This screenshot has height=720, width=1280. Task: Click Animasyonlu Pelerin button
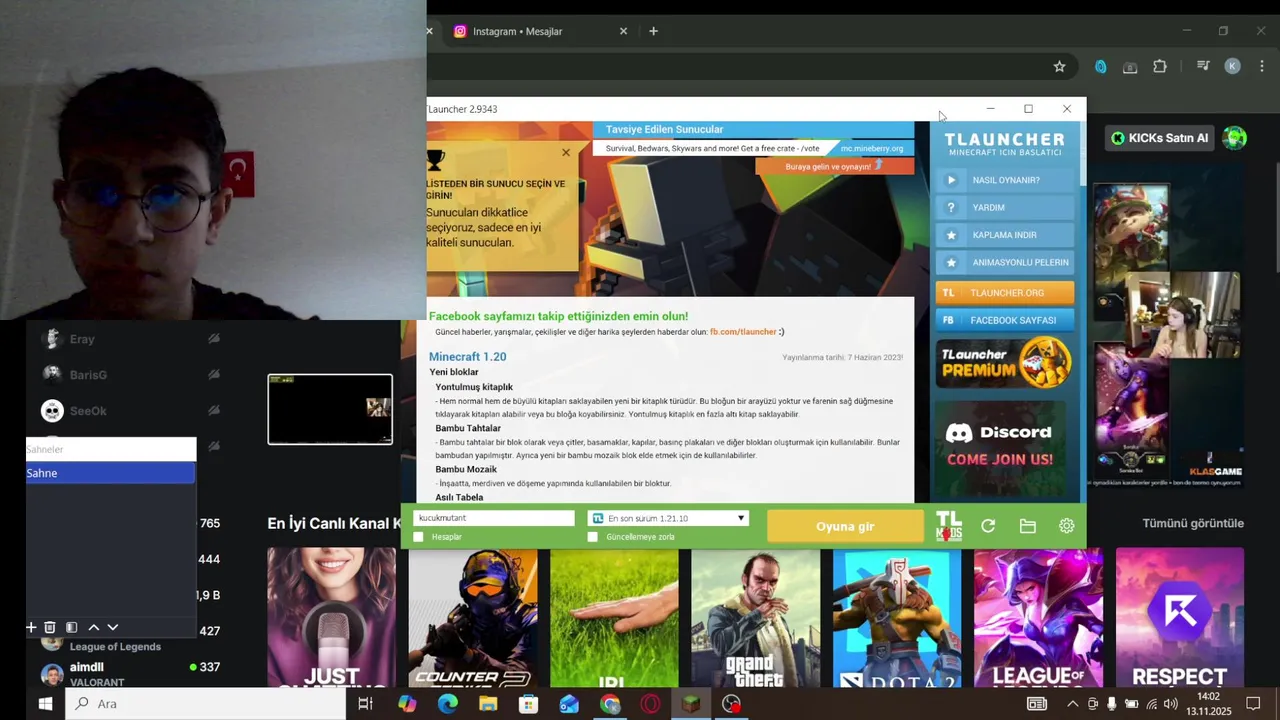click(x=1005, y=263)
